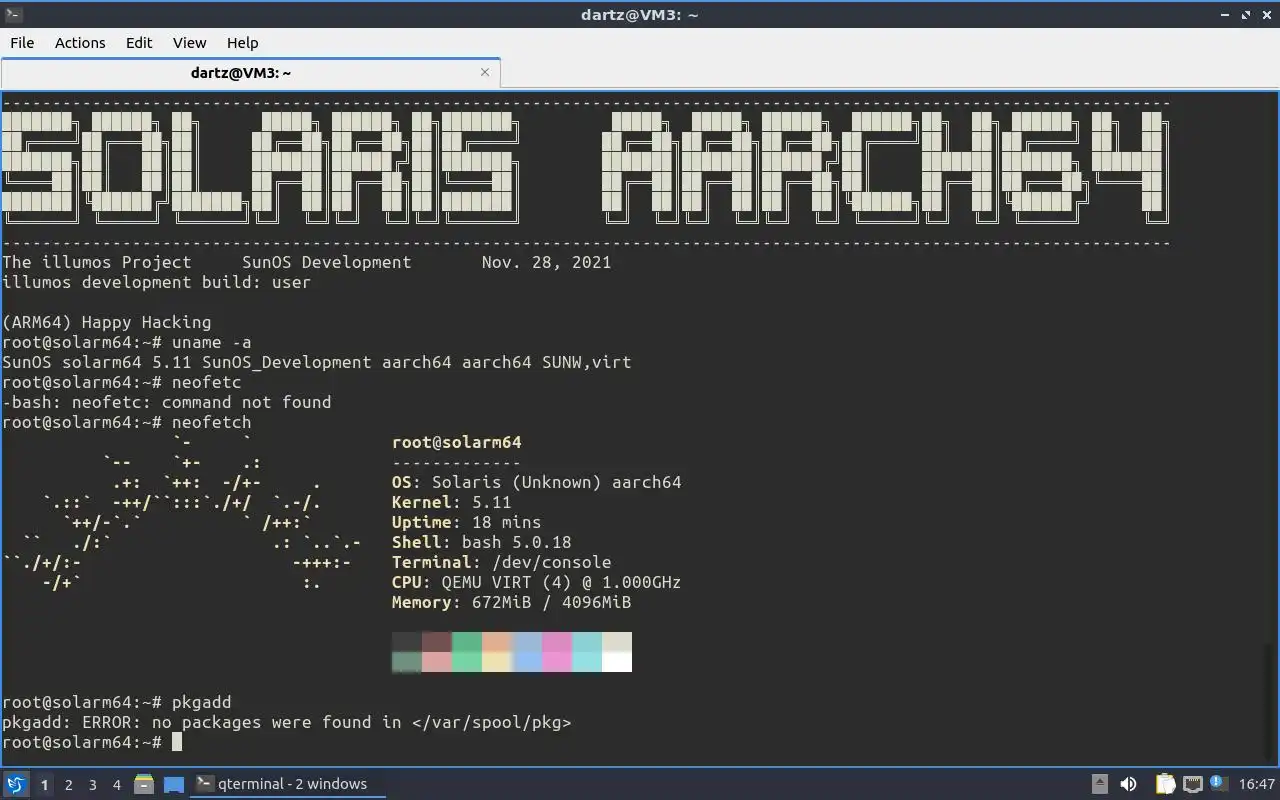Click the 'pkgadd: ERROR: no packages' line

click(x=286, y=722)
